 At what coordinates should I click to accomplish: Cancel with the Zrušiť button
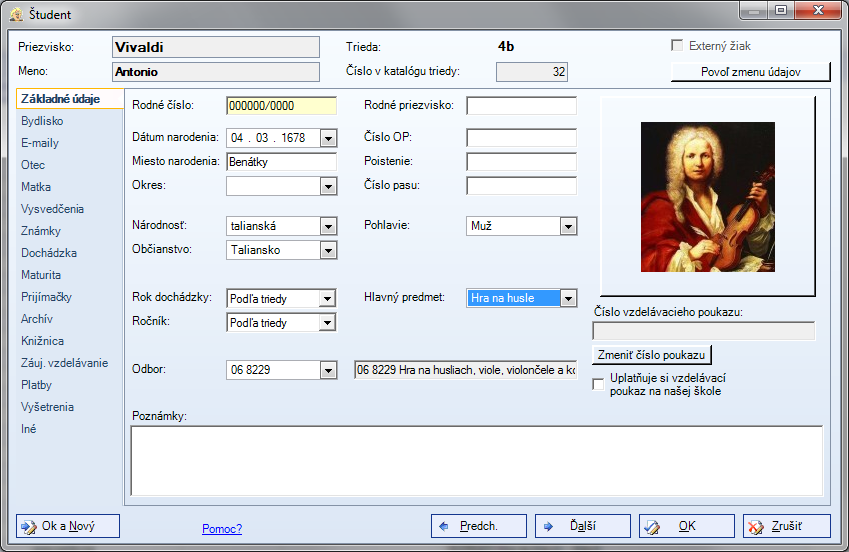[x=787, y=526]
